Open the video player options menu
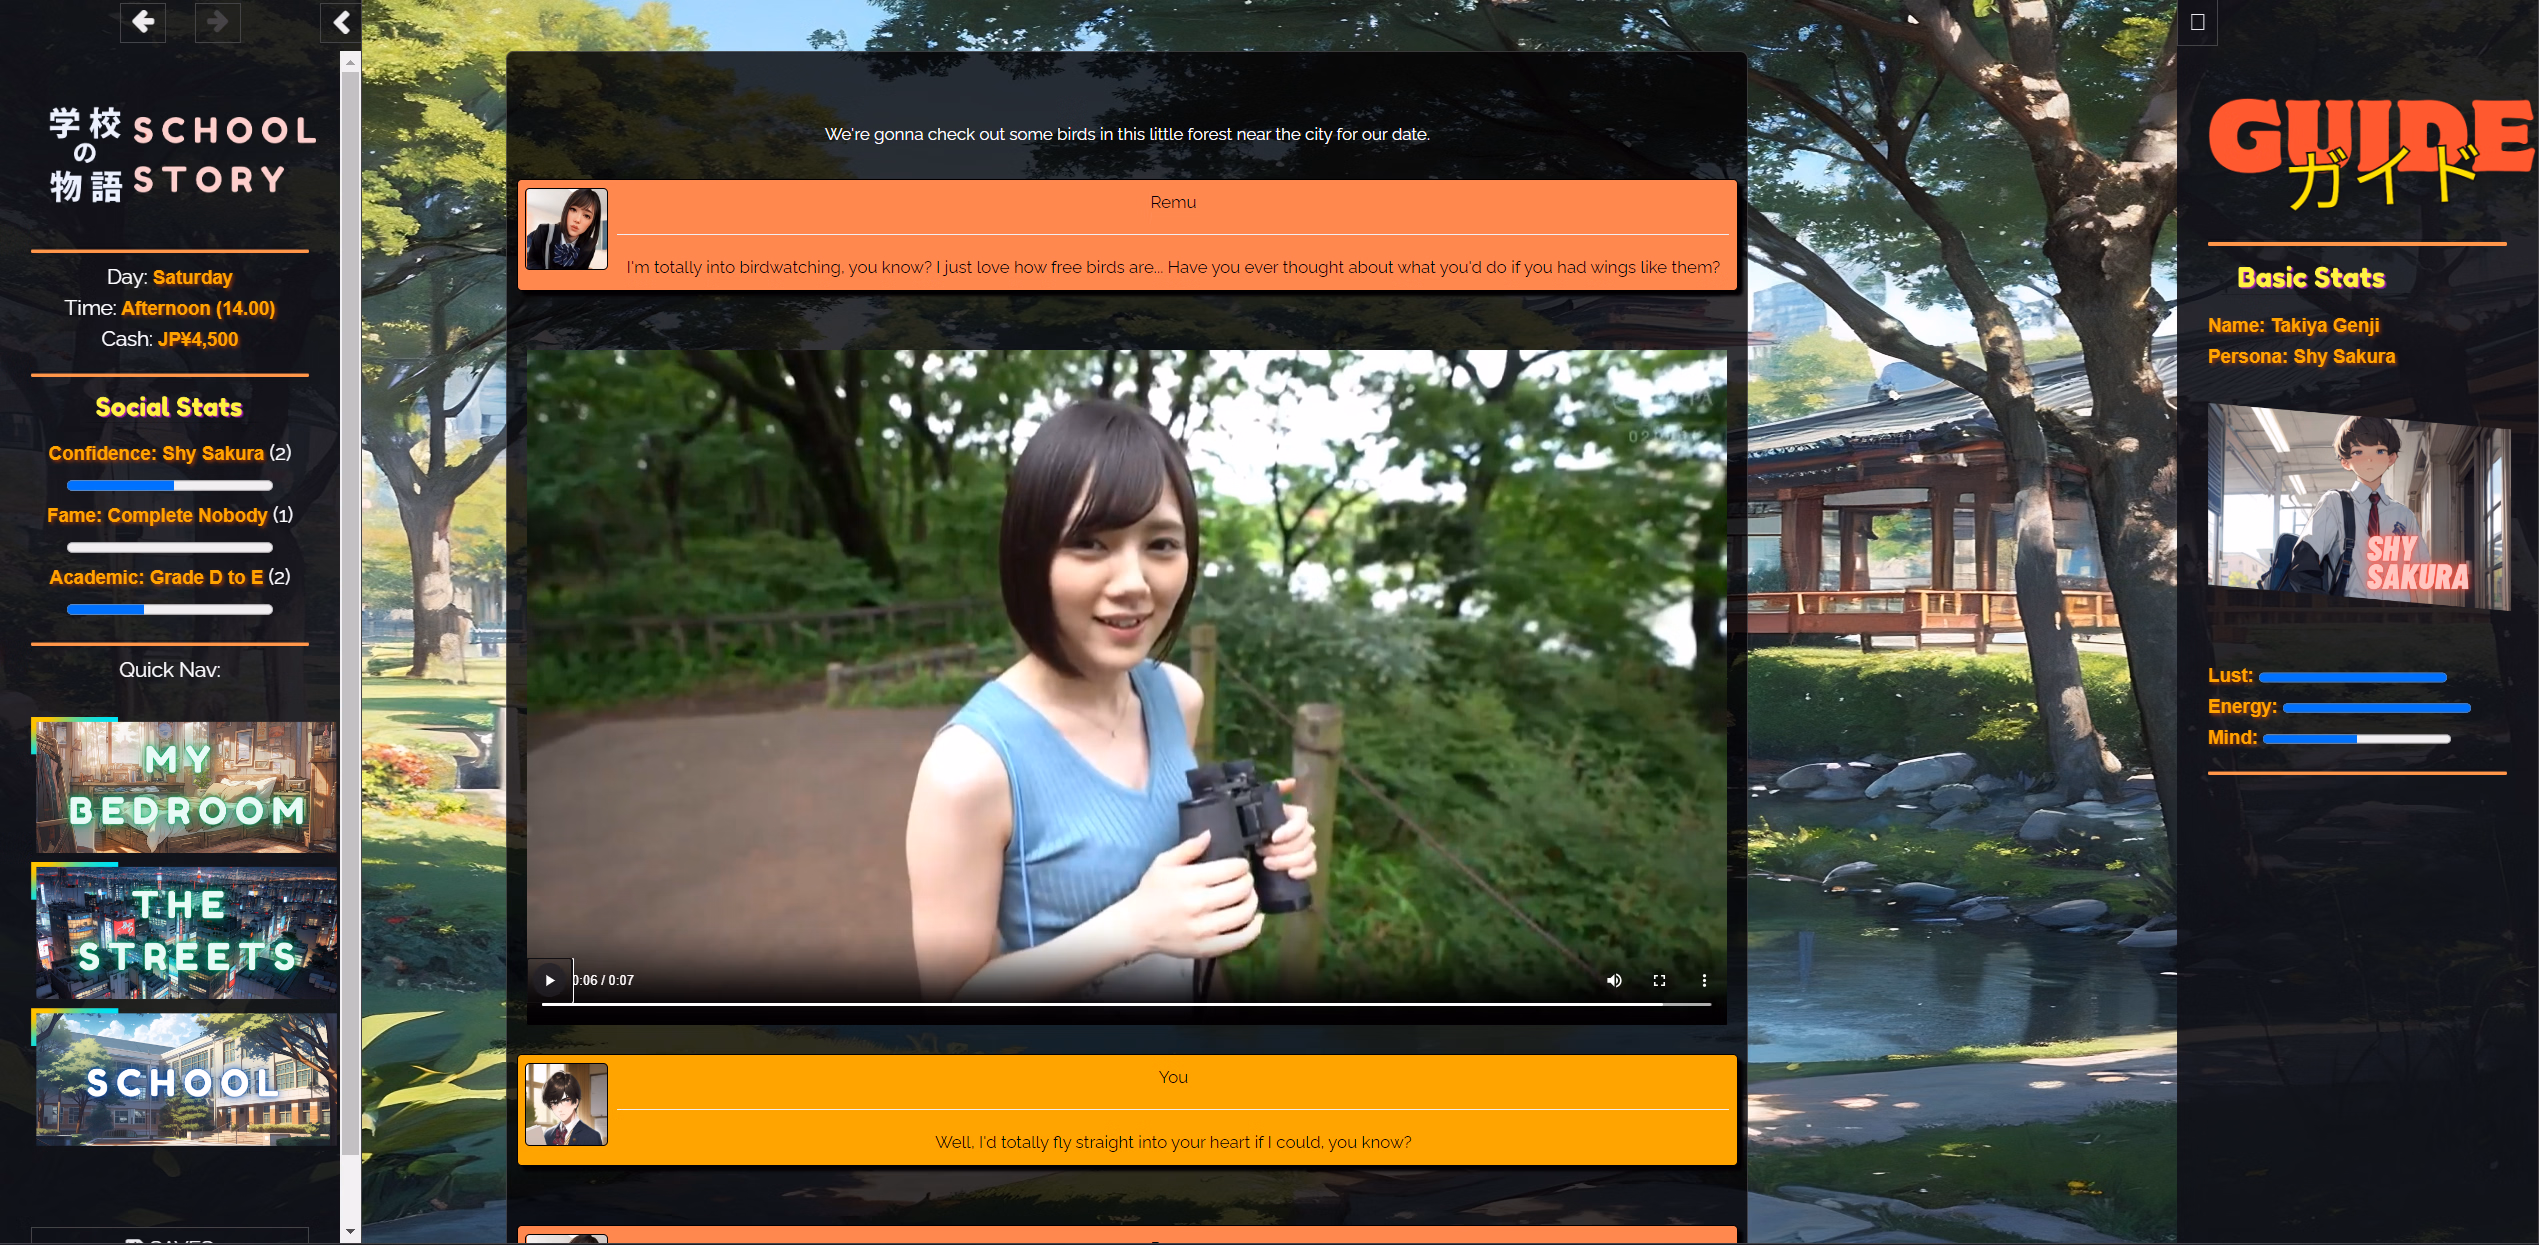The width and height of the screenshot is (2539, 1245). (1704, 980)
